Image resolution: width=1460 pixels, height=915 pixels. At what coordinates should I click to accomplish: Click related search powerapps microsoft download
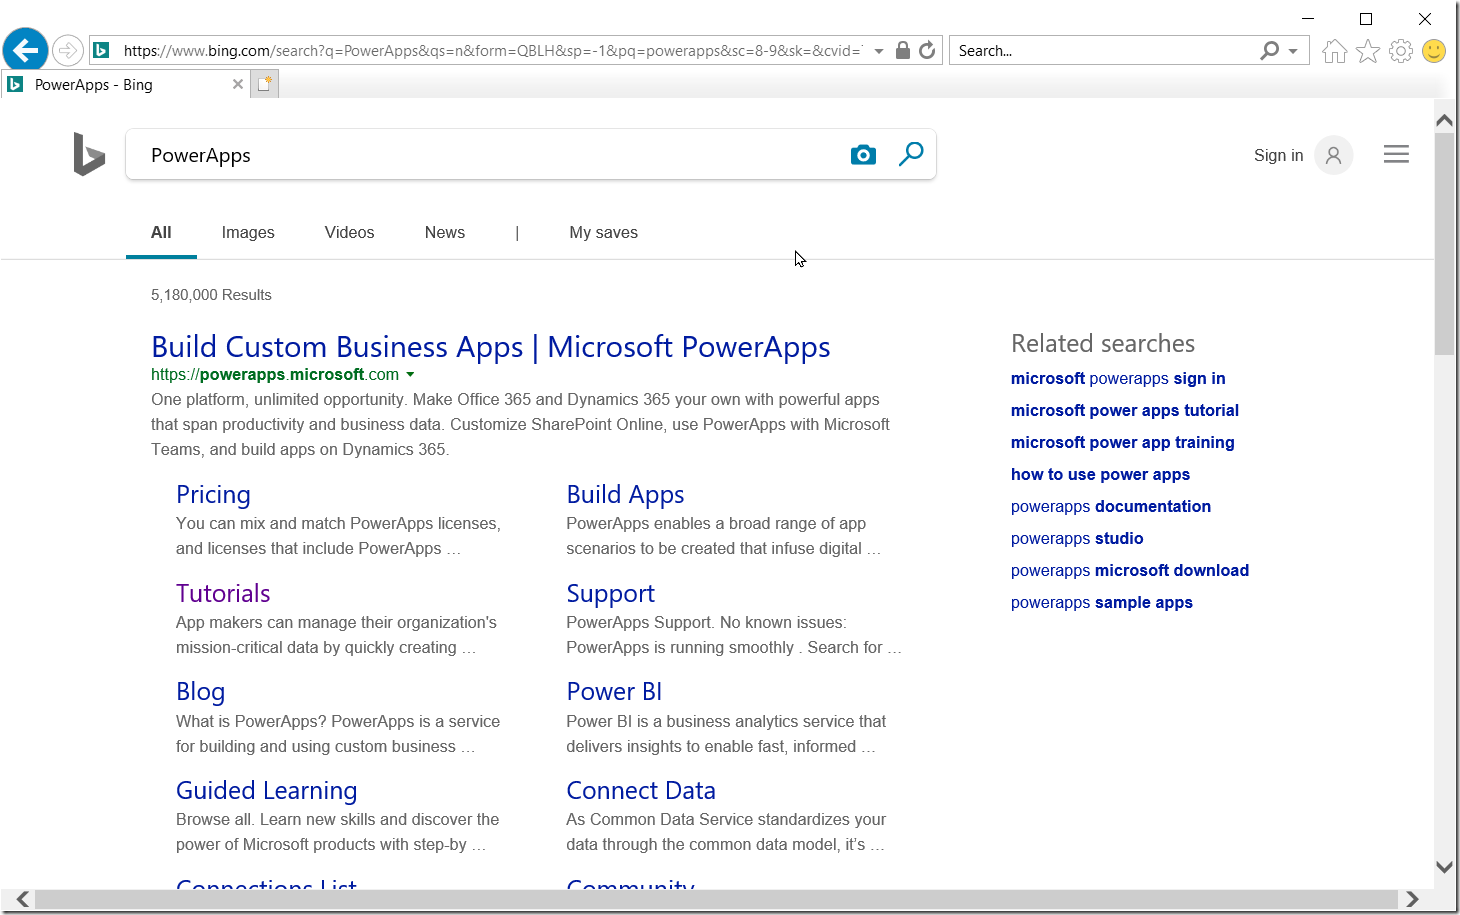pos(1130,571)
